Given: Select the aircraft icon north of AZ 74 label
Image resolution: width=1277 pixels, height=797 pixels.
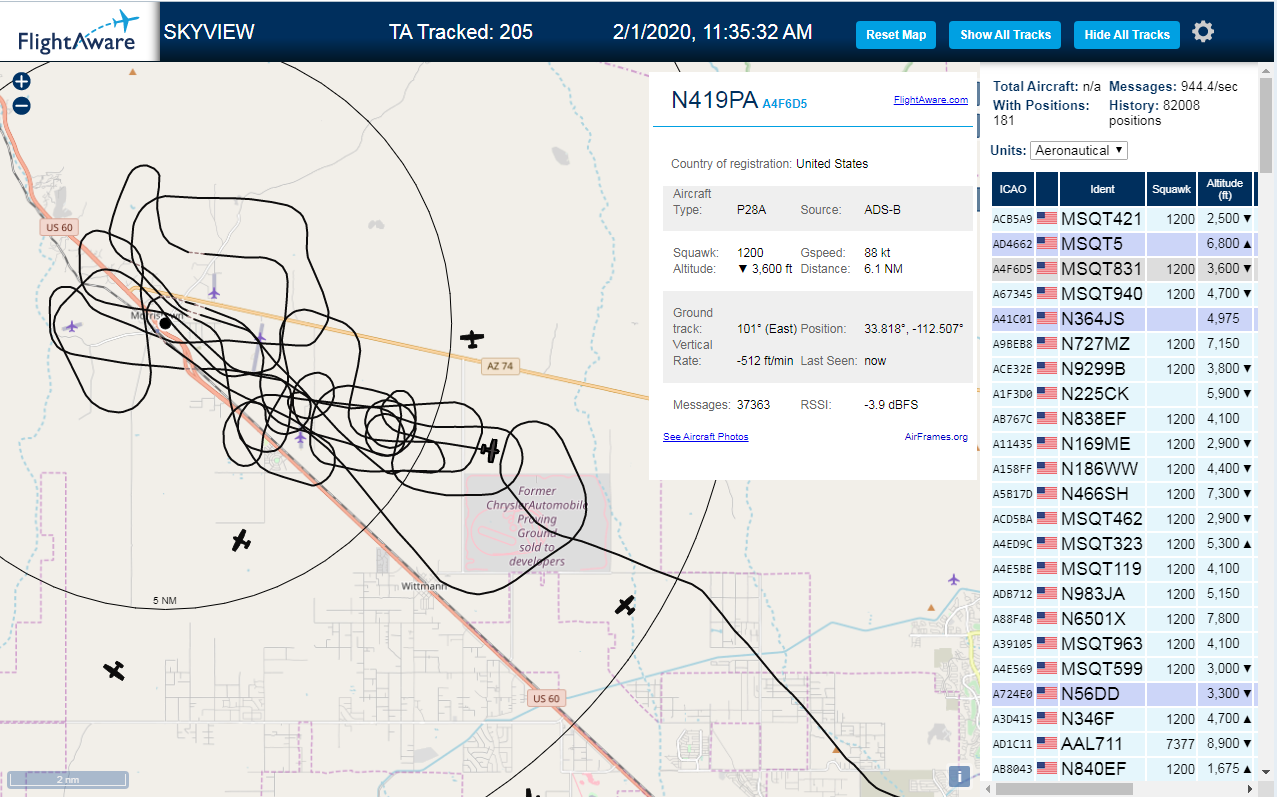Looking at the screenshot, I should [x=472, y=340].
